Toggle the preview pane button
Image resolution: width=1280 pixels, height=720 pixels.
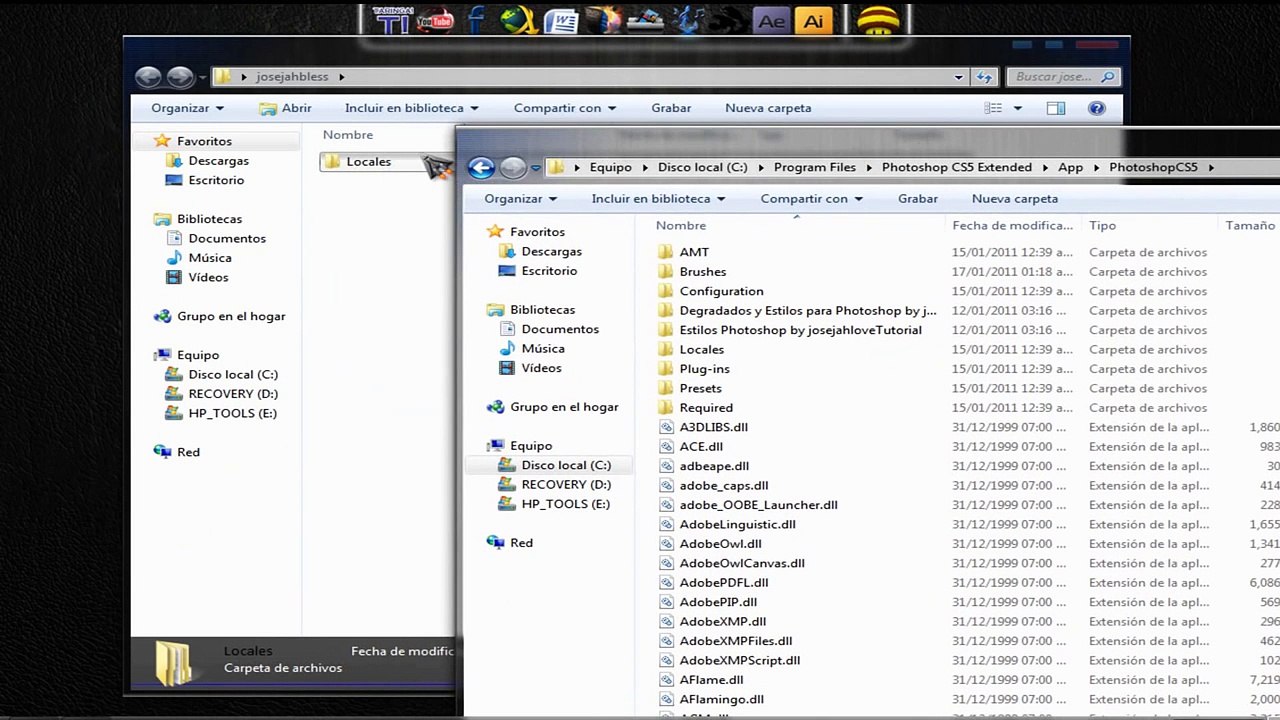1056,108
